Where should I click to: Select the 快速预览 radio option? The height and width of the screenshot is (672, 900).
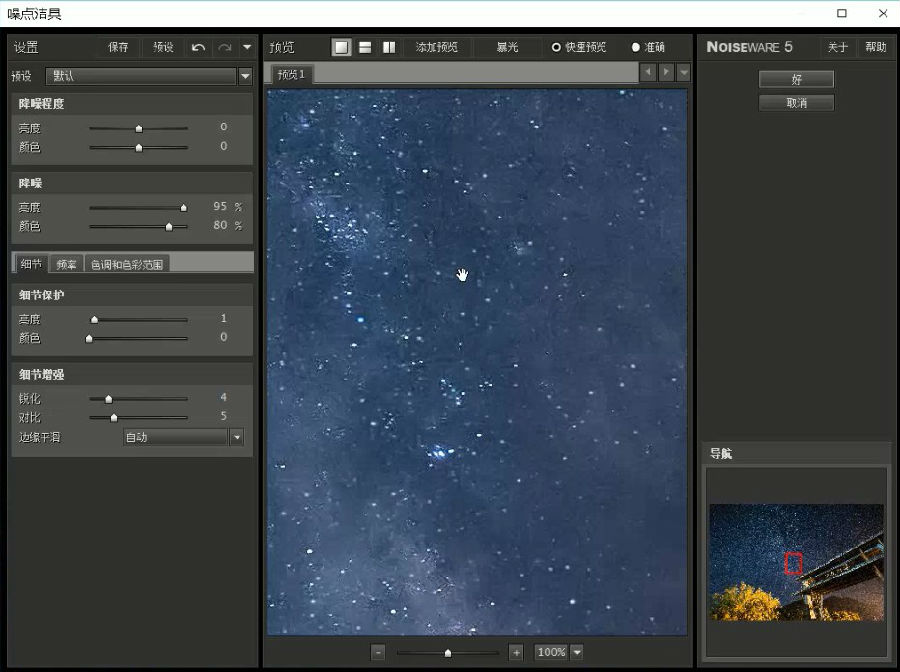coord(579,47)
